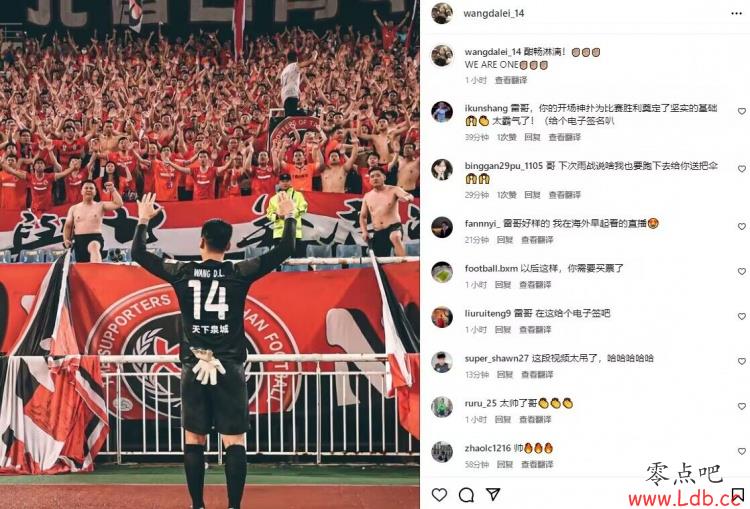This screenshot has width=750, height=509.
Task: Like binggan29pu_1105's comment
Action: pos(741,169)
